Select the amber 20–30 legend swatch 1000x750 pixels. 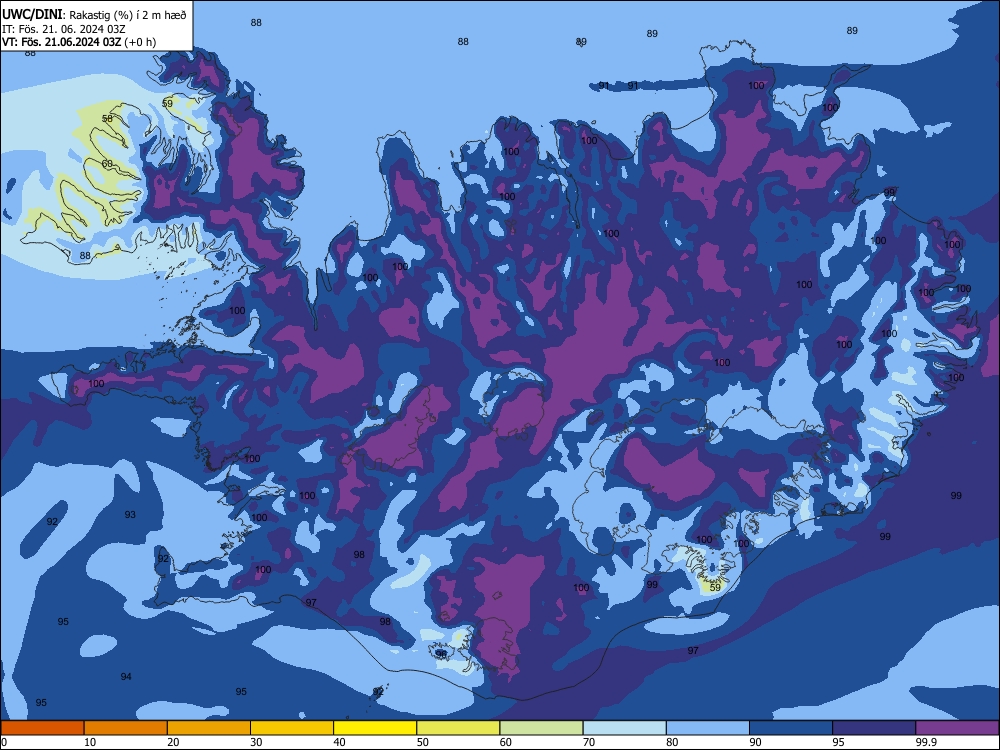(x=209, y=728)
